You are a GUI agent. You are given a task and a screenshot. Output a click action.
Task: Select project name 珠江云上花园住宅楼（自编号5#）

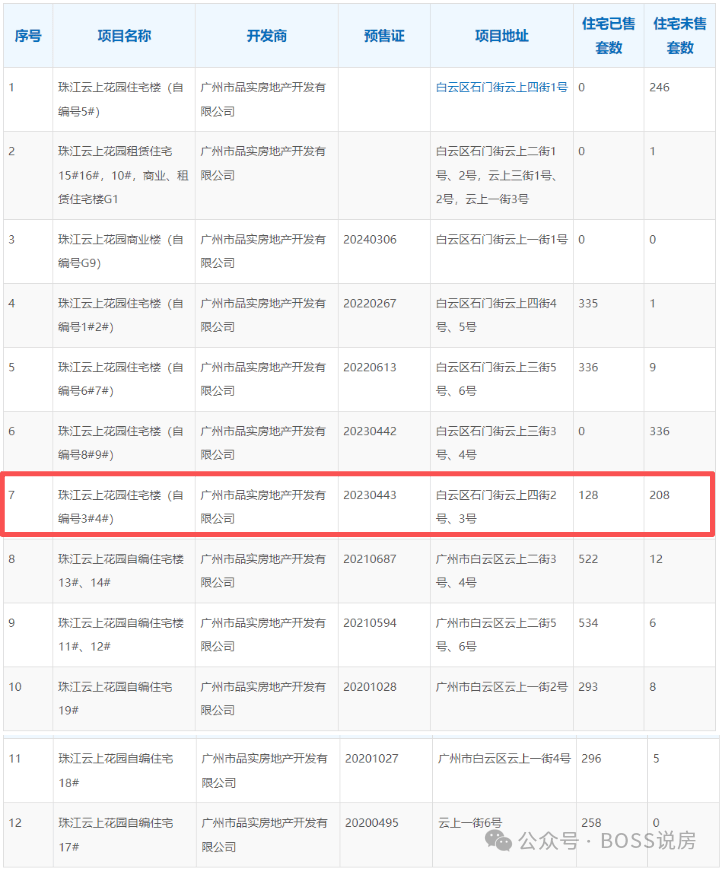(120, 99)
